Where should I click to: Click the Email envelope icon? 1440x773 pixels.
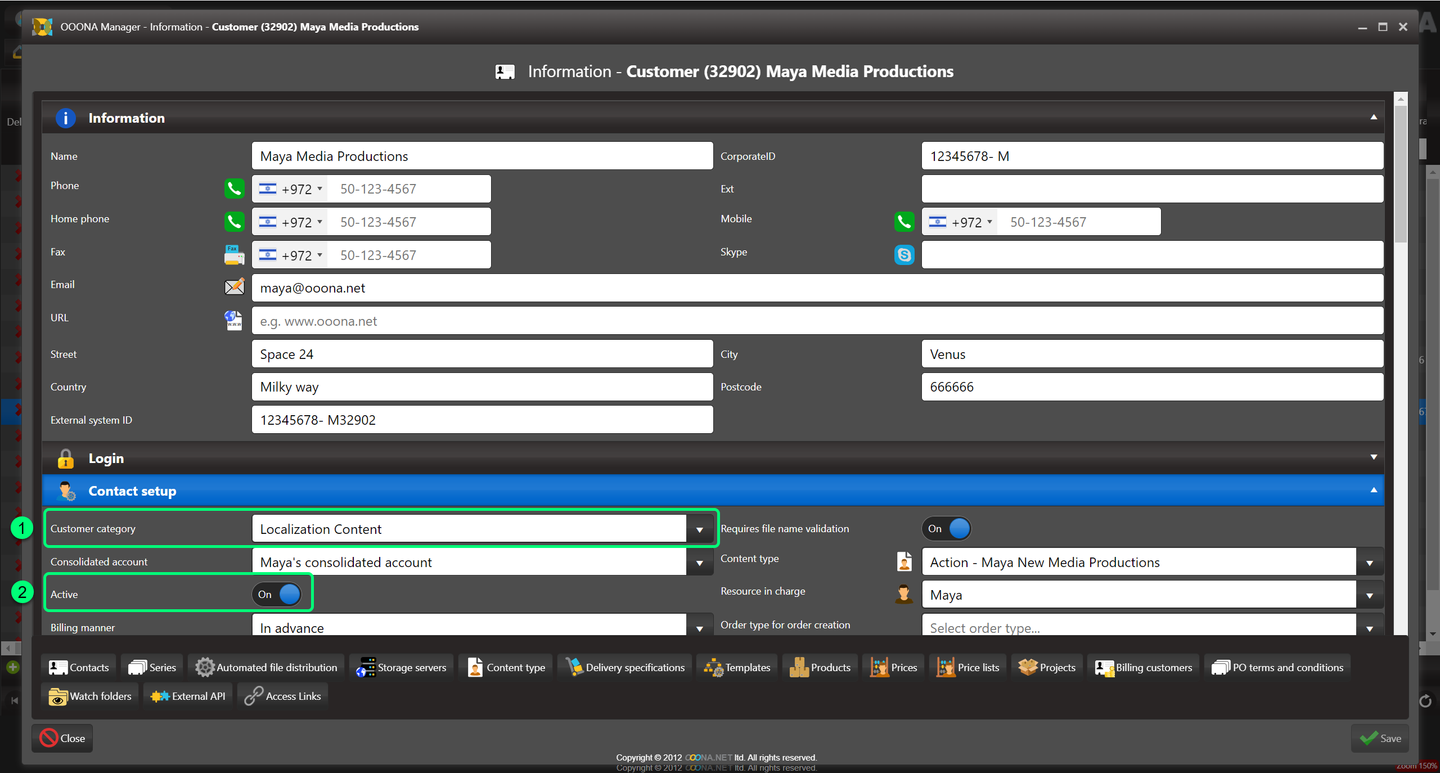tap(234, 288)
